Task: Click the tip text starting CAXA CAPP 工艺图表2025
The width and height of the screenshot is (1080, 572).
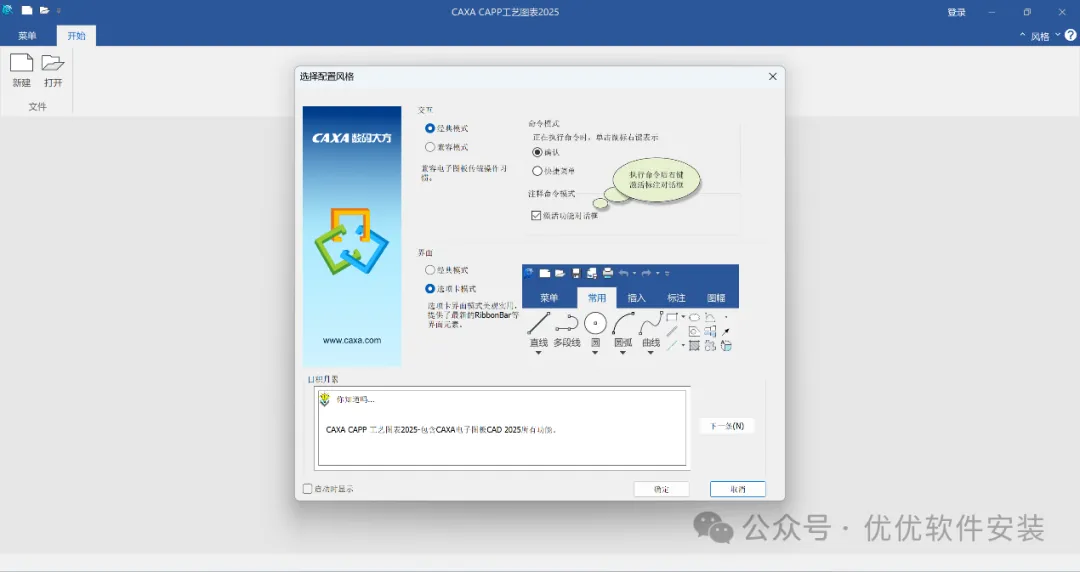Action: tap(441, 429)
